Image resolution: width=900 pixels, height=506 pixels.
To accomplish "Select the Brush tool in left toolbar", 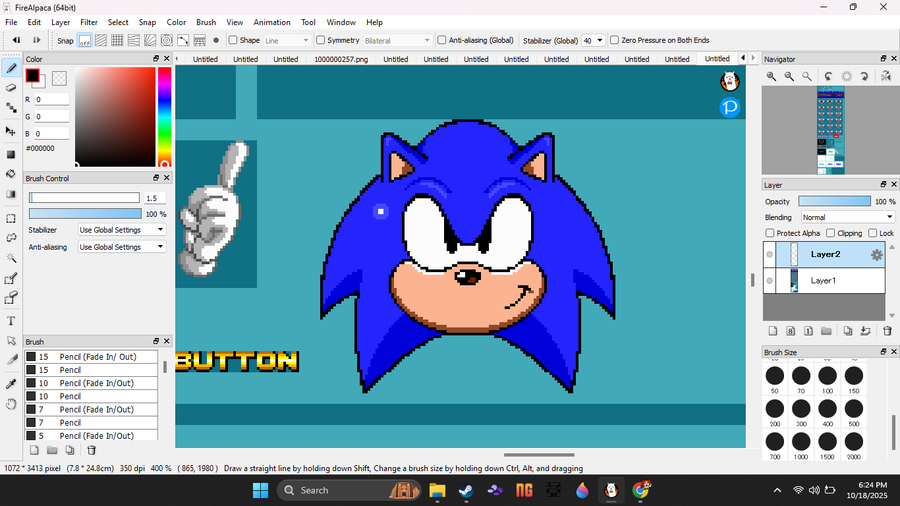I will click(11, 68).
